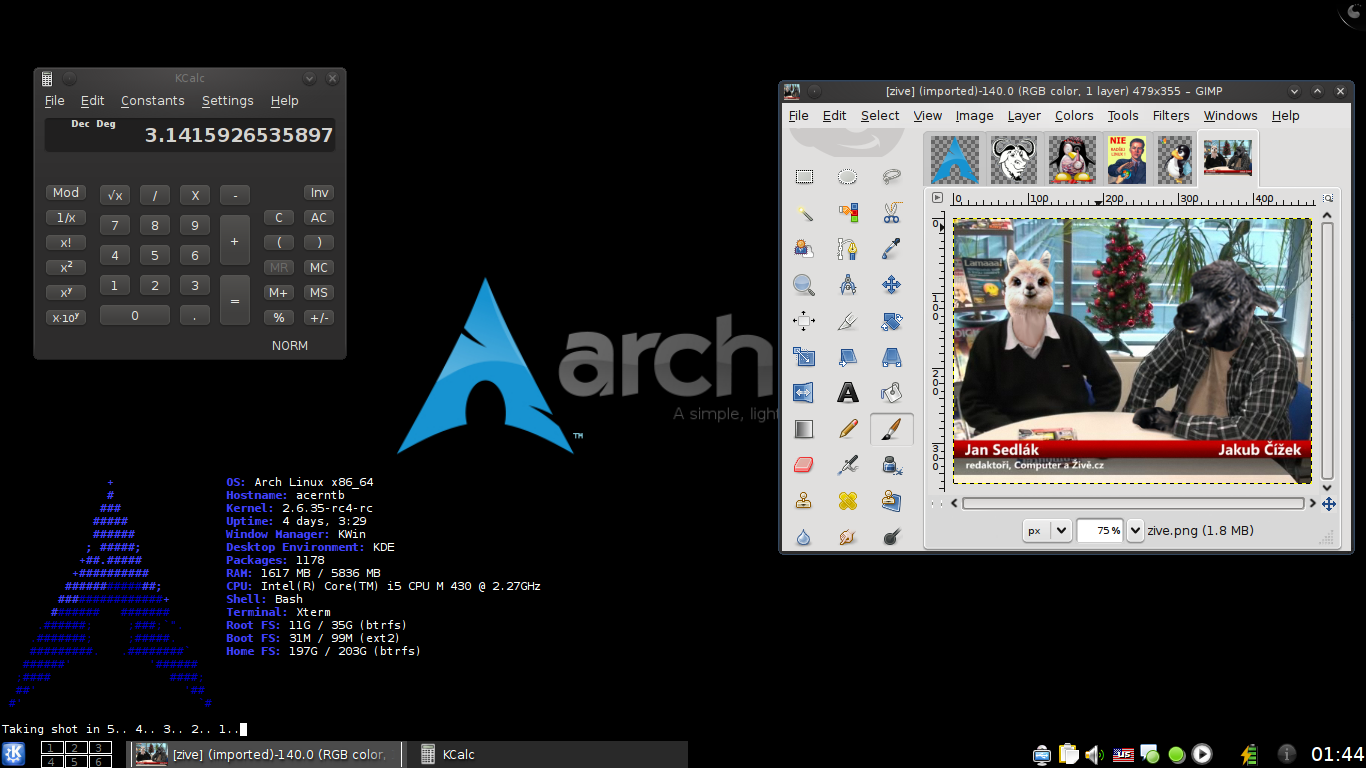Select the Fuzzy Select magic wand tool
The image size is (1366, 768).
coord(804,213)
